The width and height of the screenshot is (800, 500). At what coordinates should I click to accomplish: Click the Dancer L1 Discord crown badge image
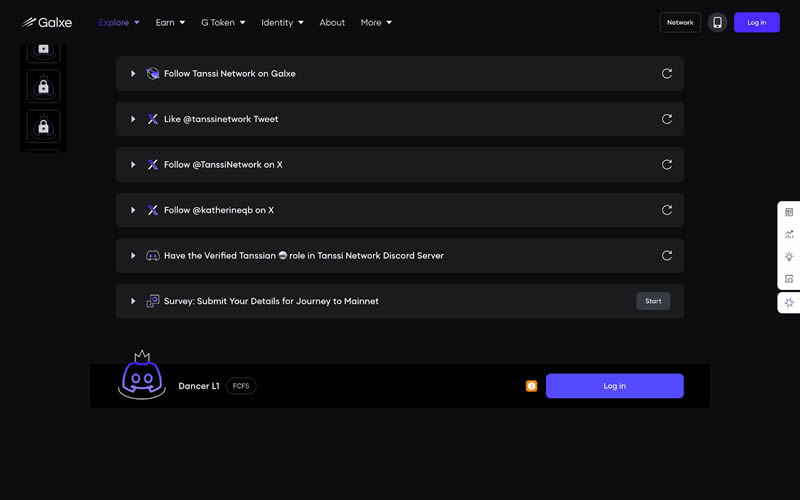(142, 376)
